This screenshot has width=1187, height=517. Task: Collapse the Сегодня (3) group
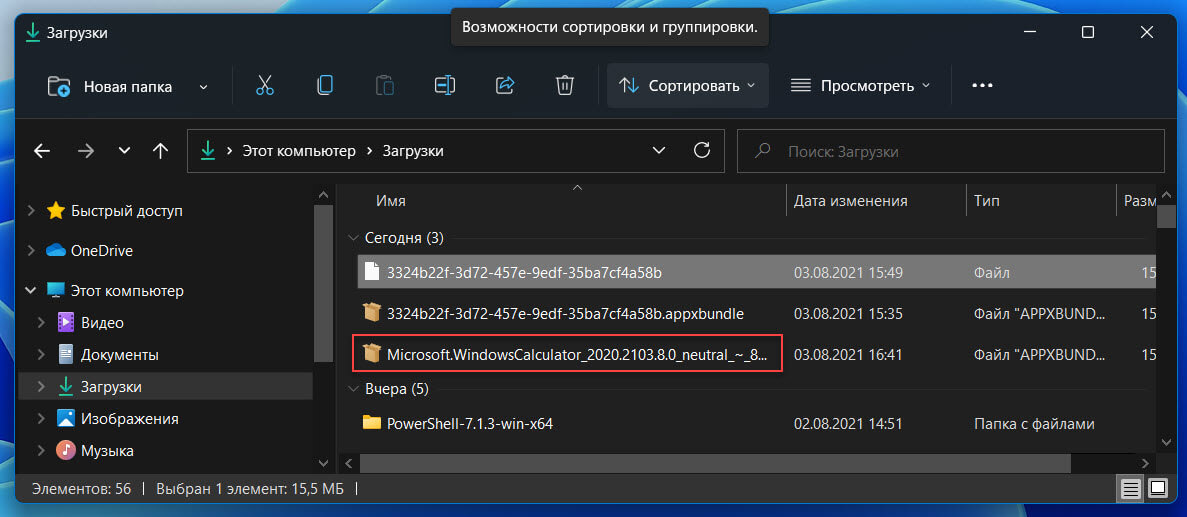352,238
